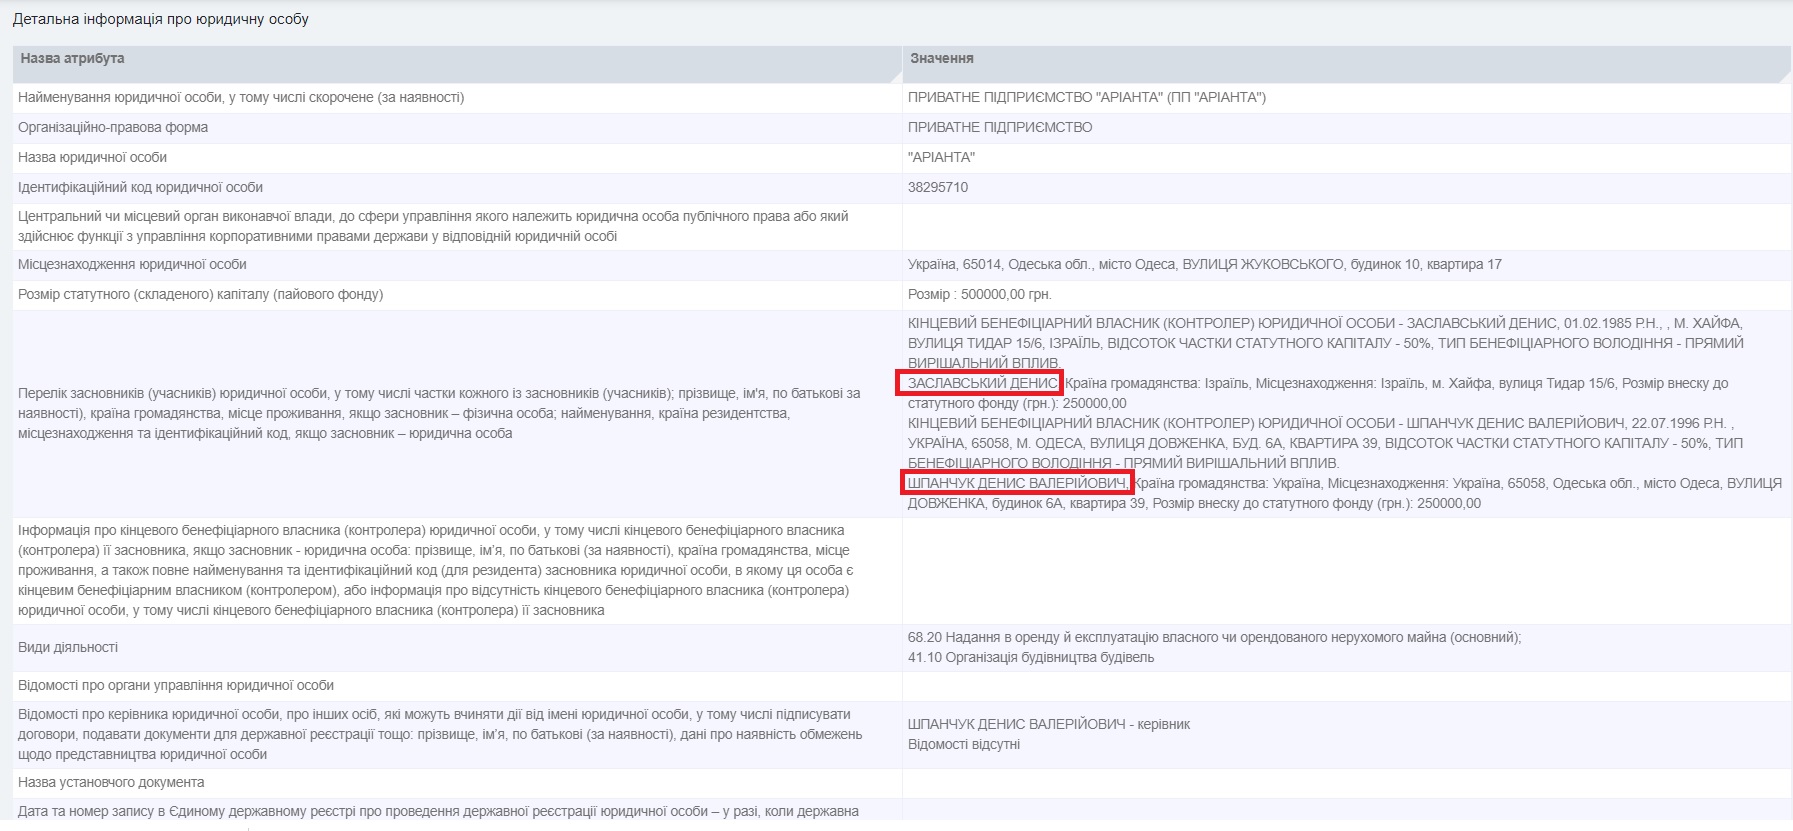Click the "Назва установчого документа" row label
The height and width of the screenshot is (831, 1793).
pyautogui.click(x=111, y=783)
